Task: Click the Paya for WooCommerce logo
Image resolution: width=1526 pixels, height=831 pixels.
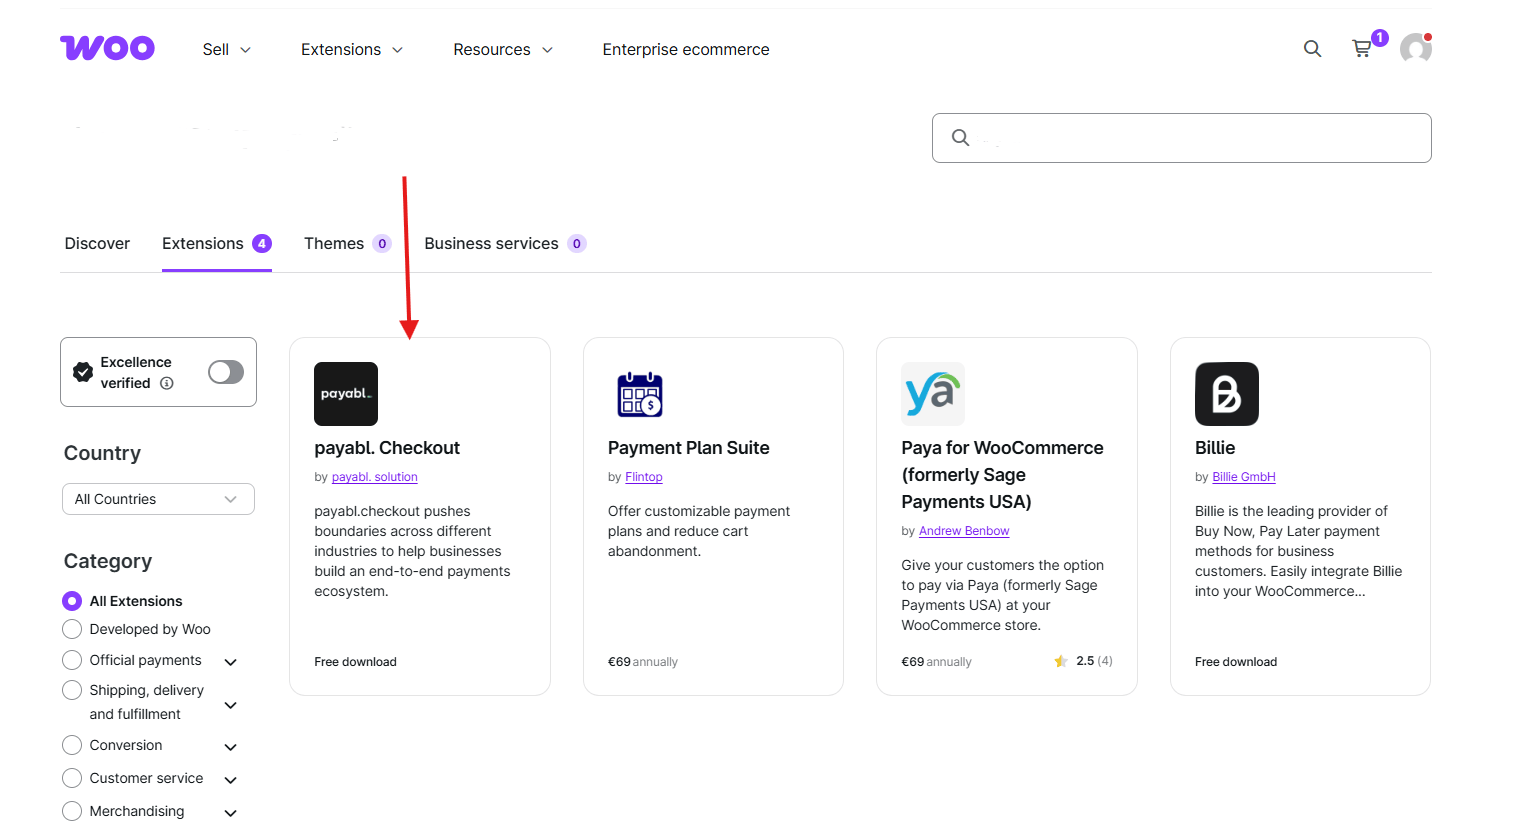Action: point(933,394)
